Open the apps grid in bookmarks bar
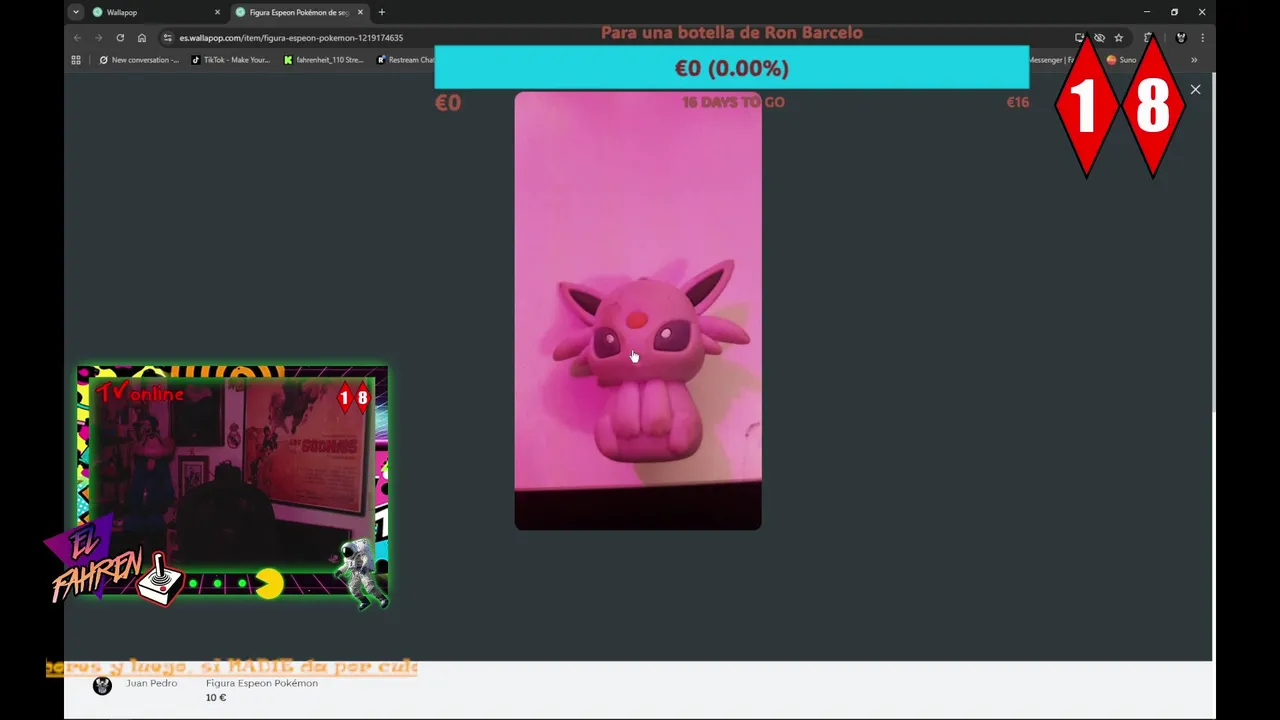The image size is (1280, 720). pos(76,60)
